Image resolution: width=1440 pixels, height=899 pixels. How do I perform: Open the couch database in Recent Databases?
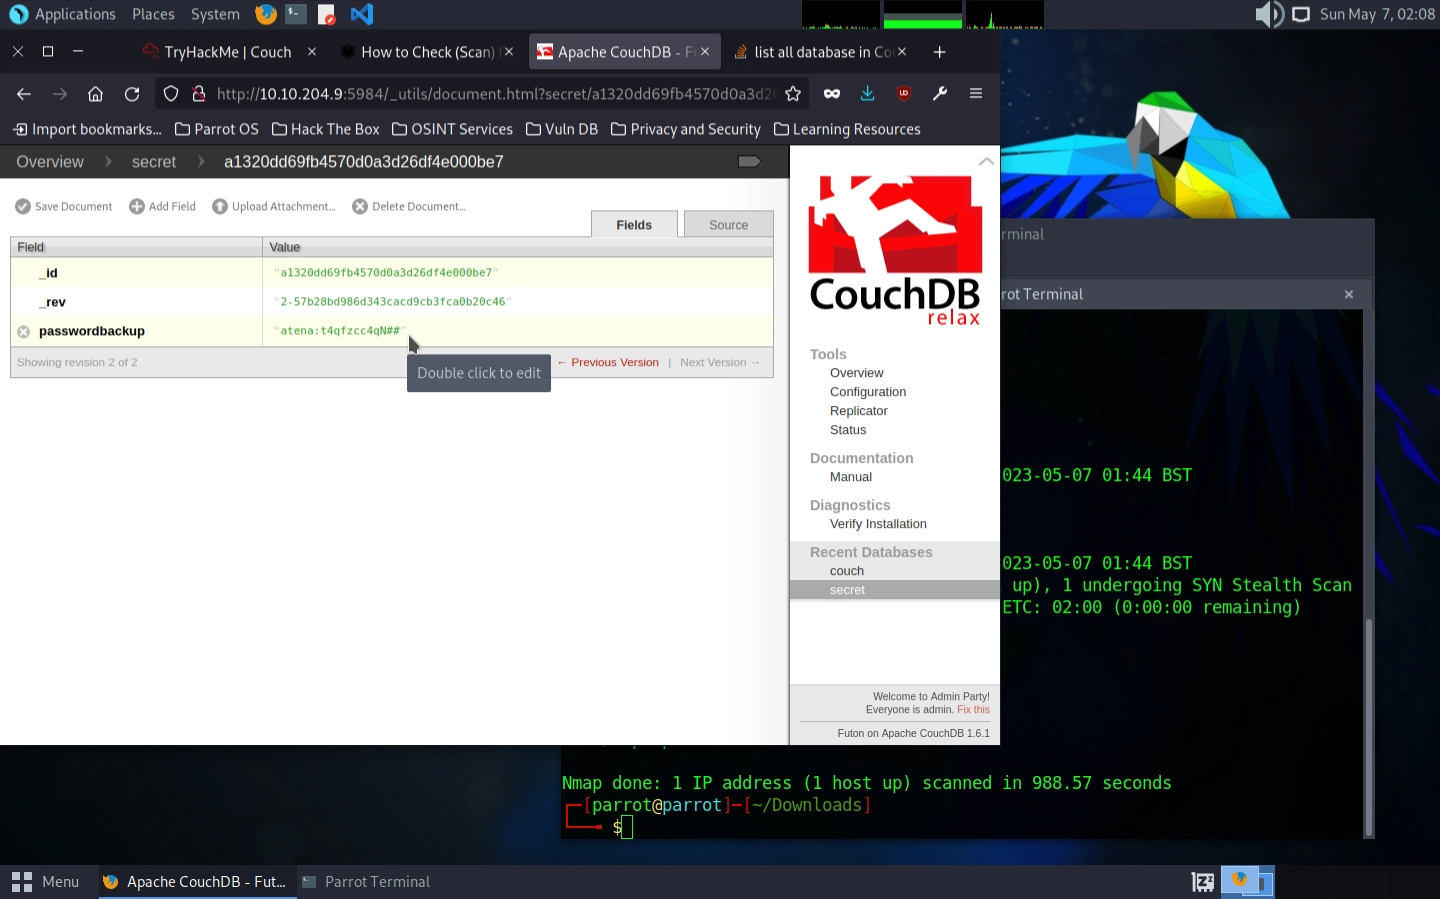coord(847,571)
